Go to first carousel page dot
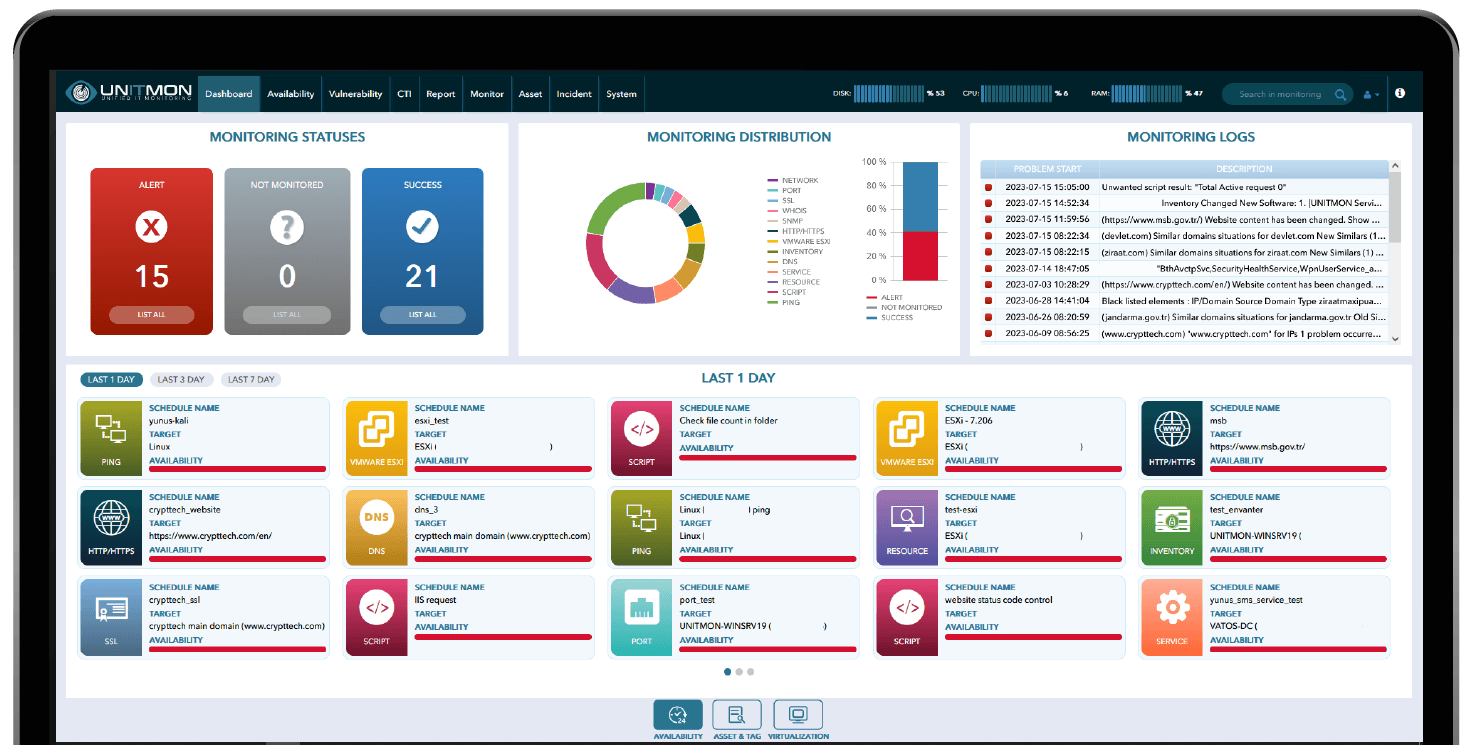Screen dimensions: 1475x745 tap(727, 672)
